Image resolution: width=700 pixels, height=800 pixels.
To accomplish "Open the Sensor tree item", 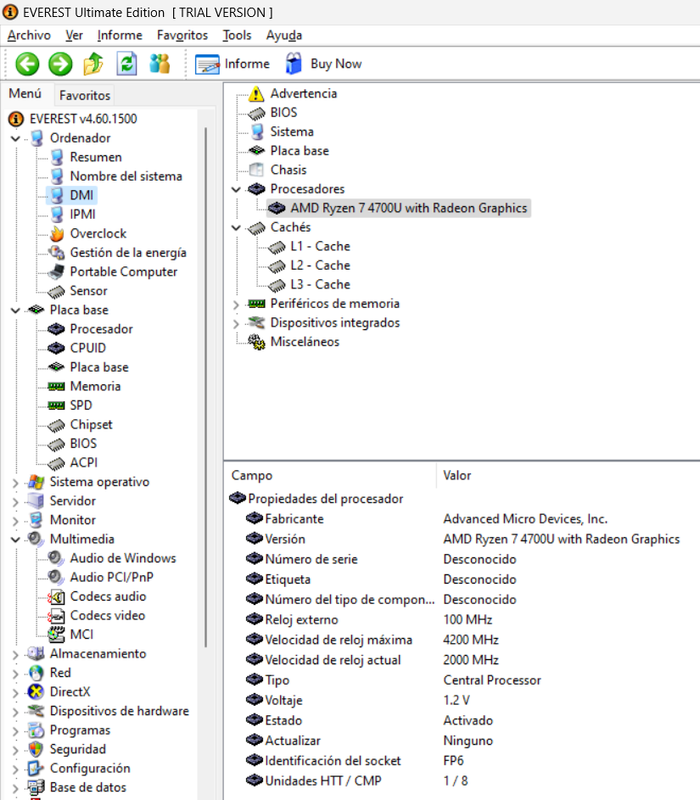I will point(88,291).
